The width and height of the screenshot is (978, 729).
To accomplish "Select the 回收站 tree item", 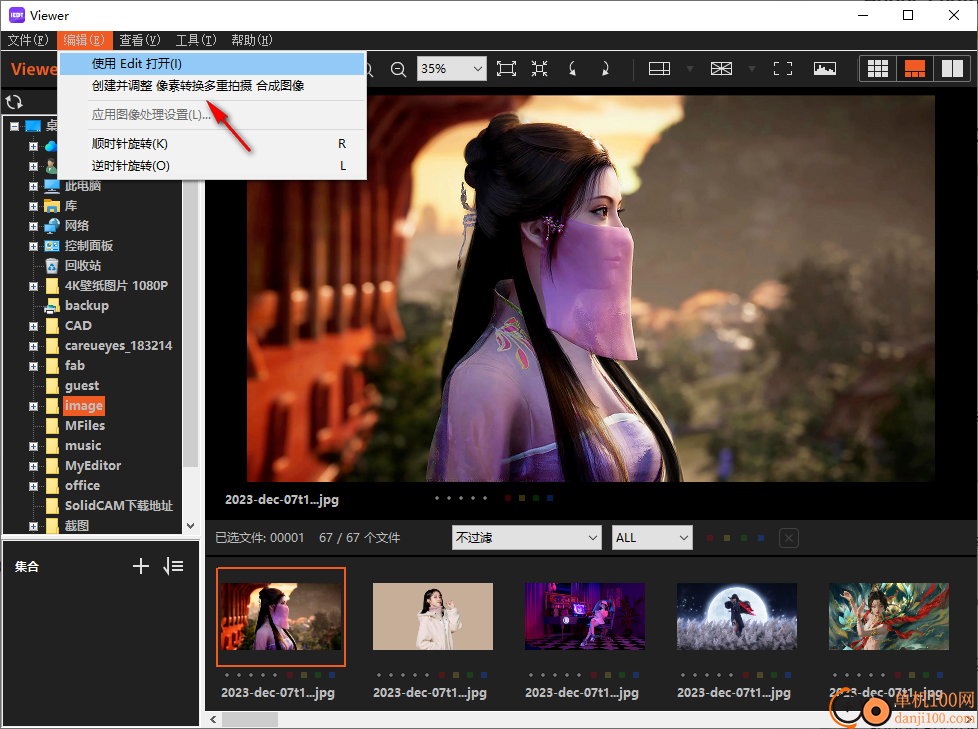I will [83, 266].
